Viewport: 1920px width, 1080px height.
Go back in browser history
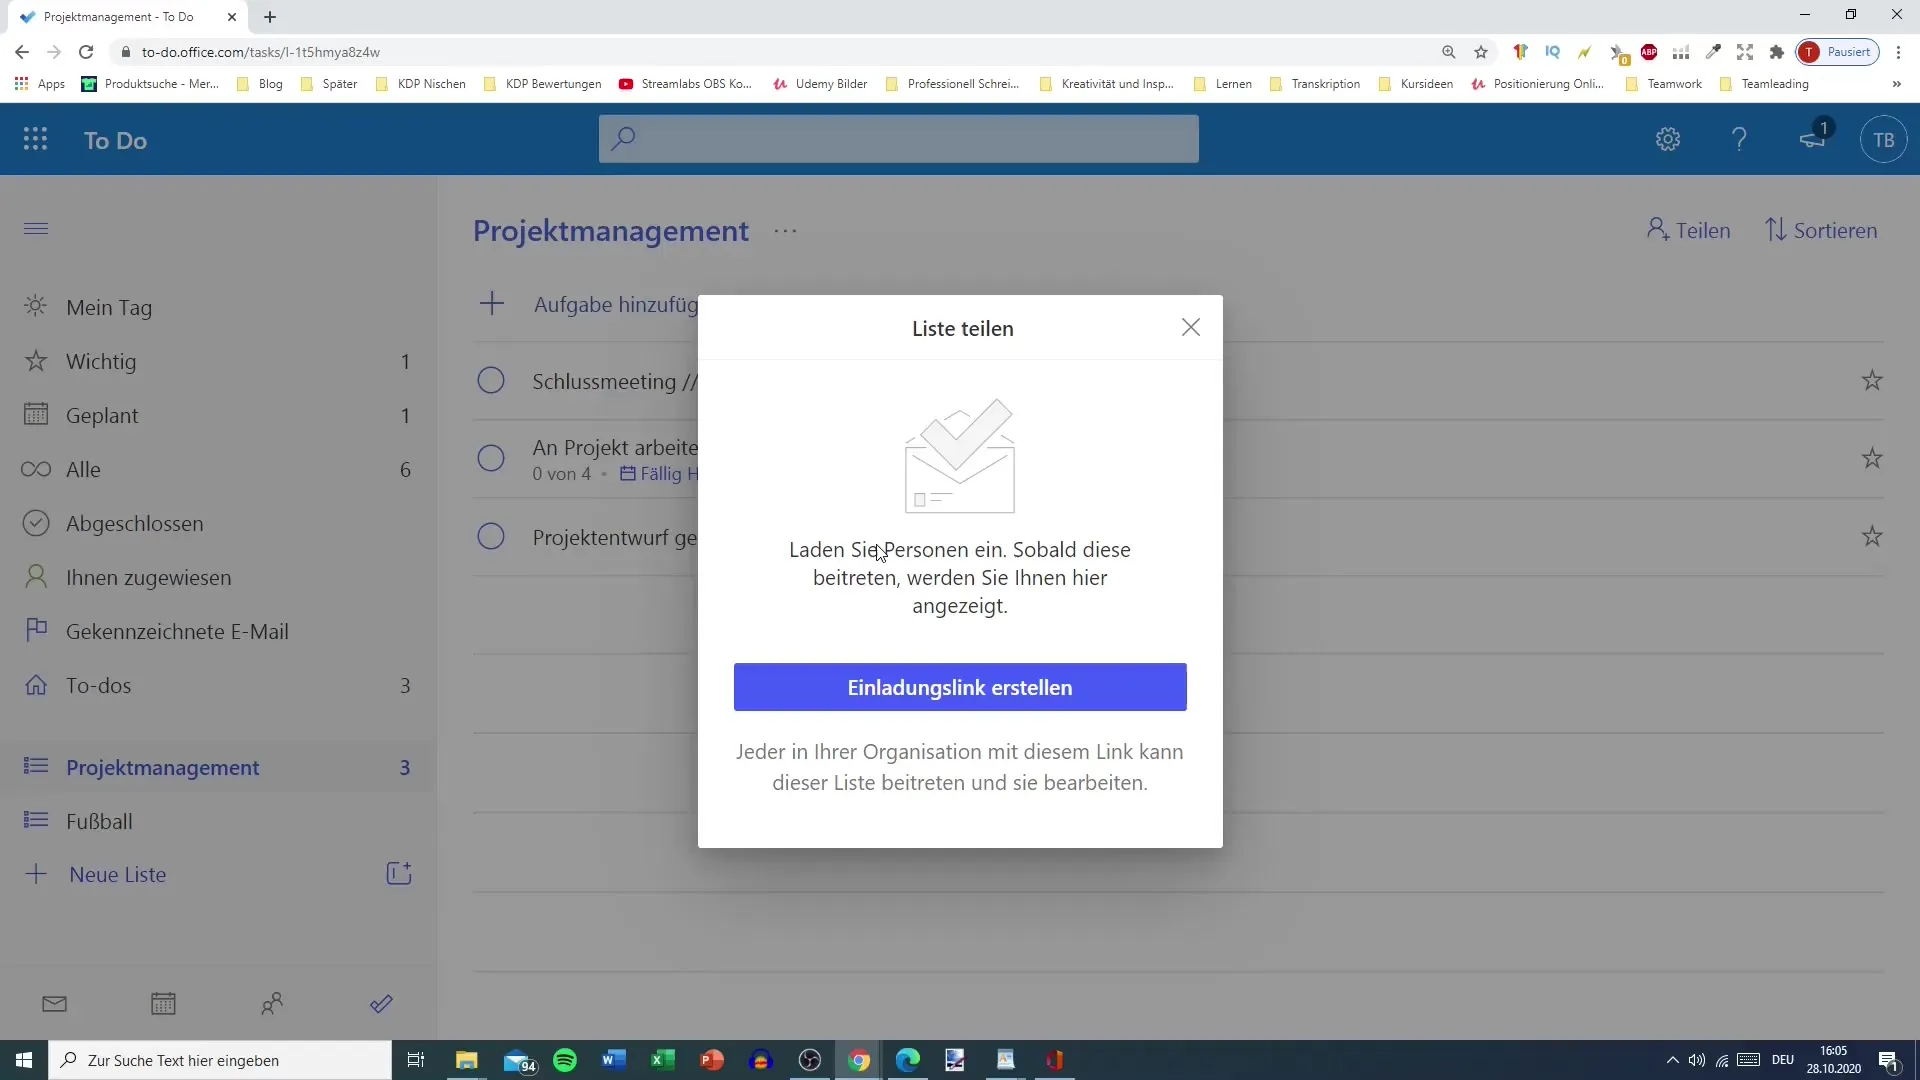(x=22, y=52)
